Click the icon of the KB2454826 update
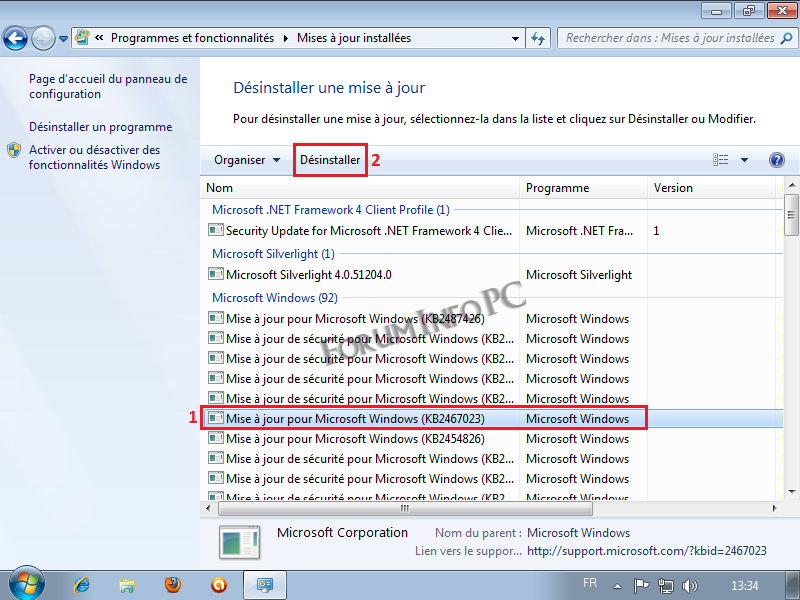800x600 pixels. pyautogui.click(x=216, y=438)
